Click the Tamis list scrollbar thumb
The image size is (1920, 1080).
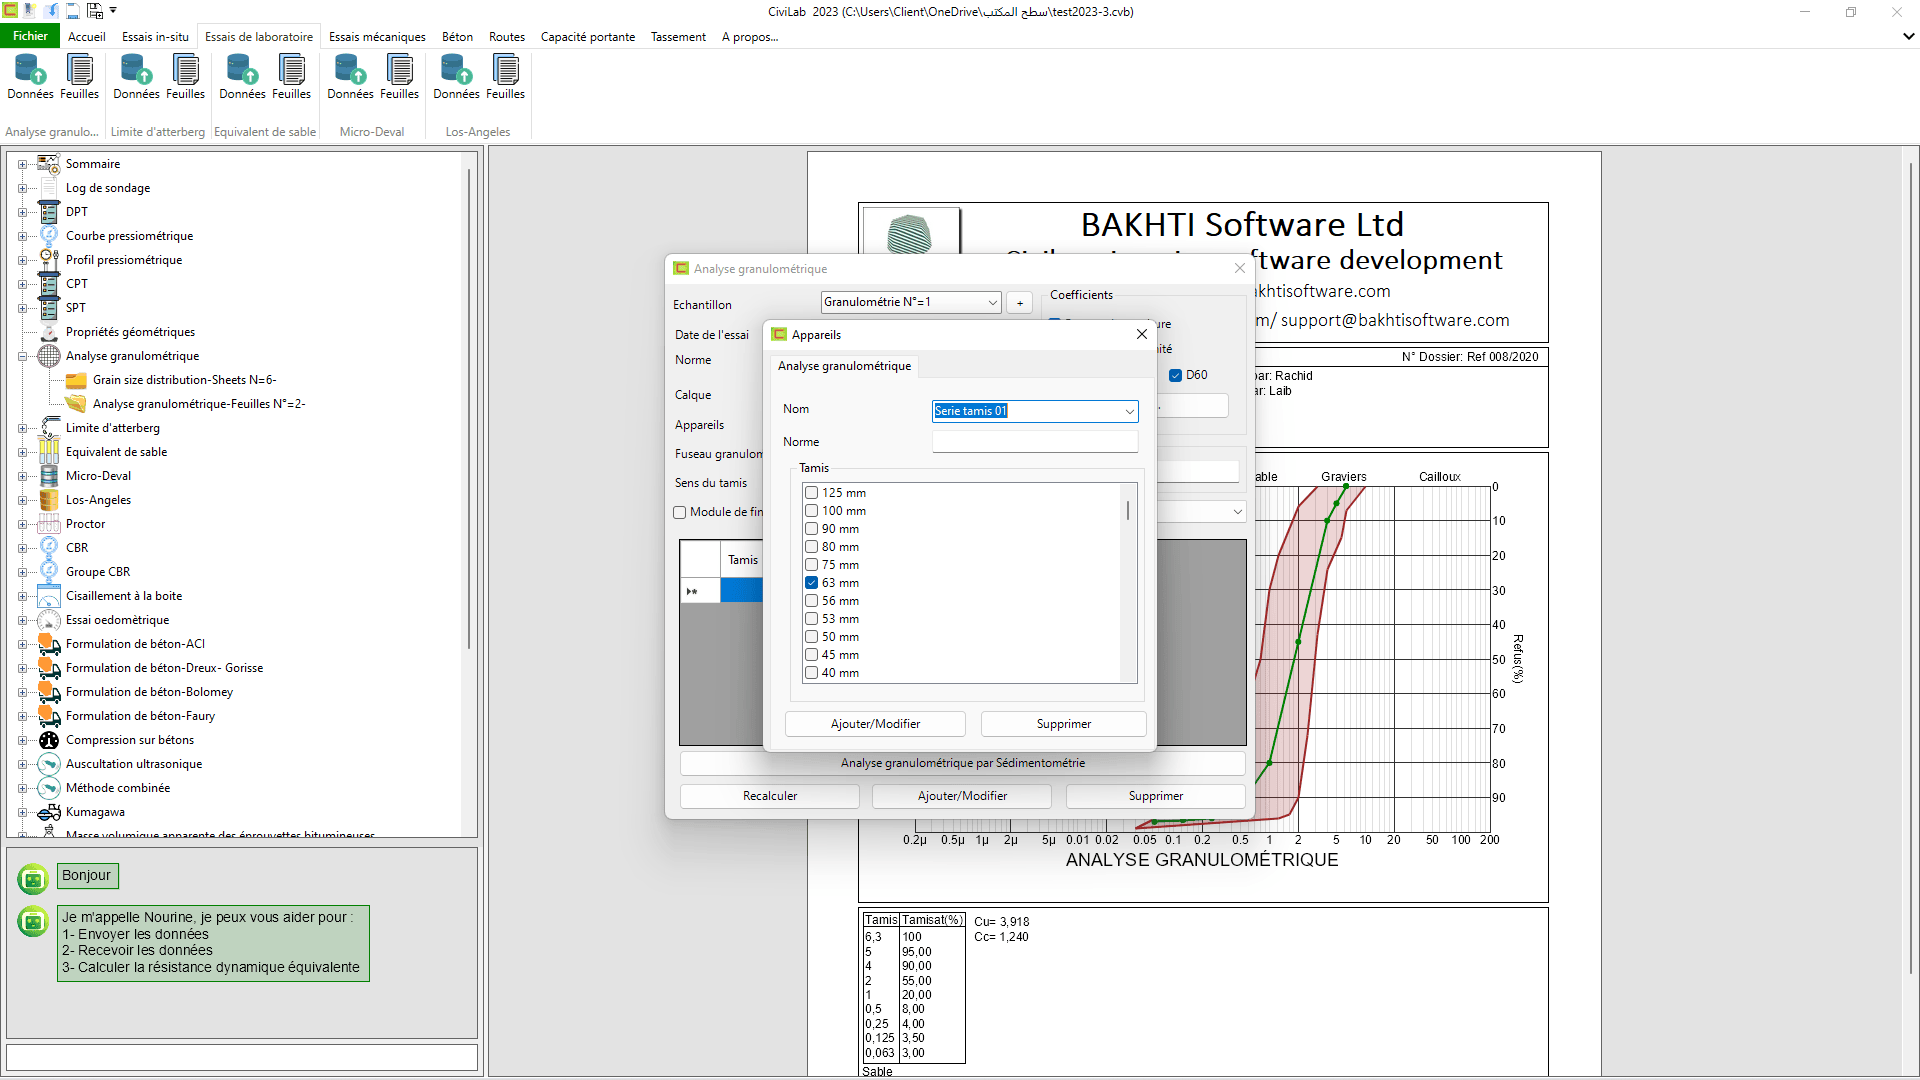tap(1128, 510)
